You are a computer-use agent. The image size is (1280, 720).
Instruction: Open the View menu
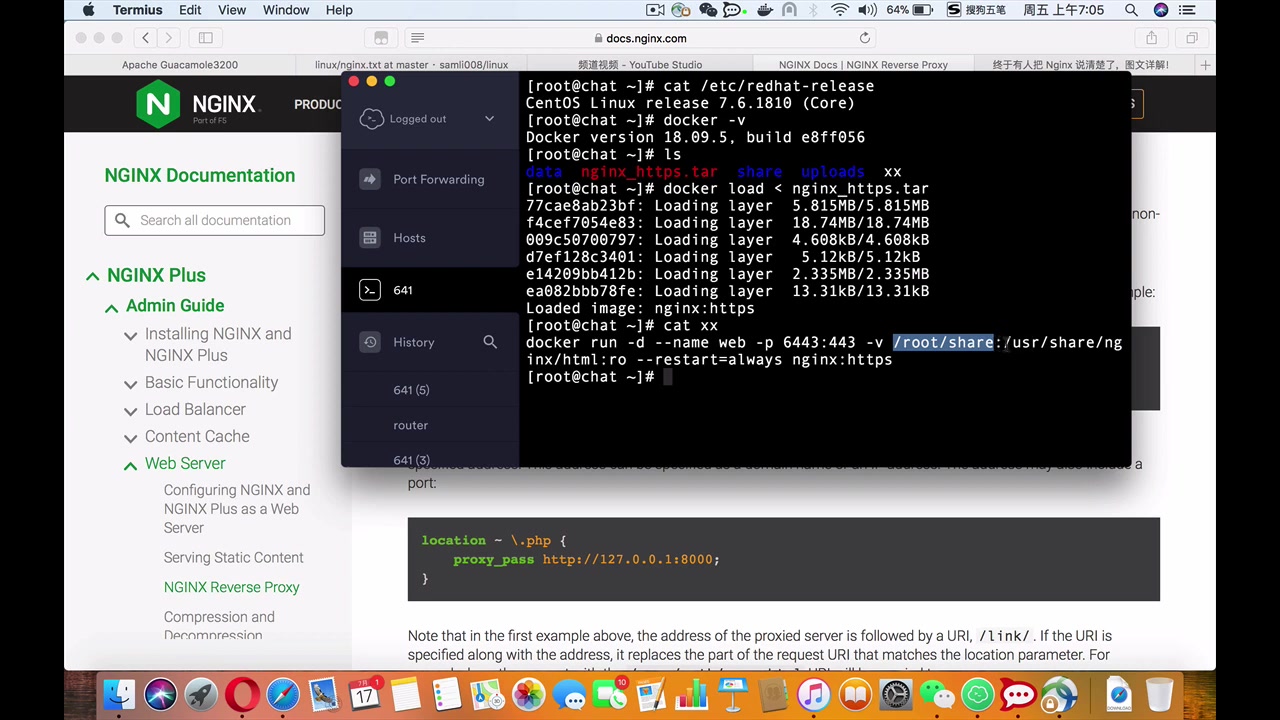pos(232,10)
